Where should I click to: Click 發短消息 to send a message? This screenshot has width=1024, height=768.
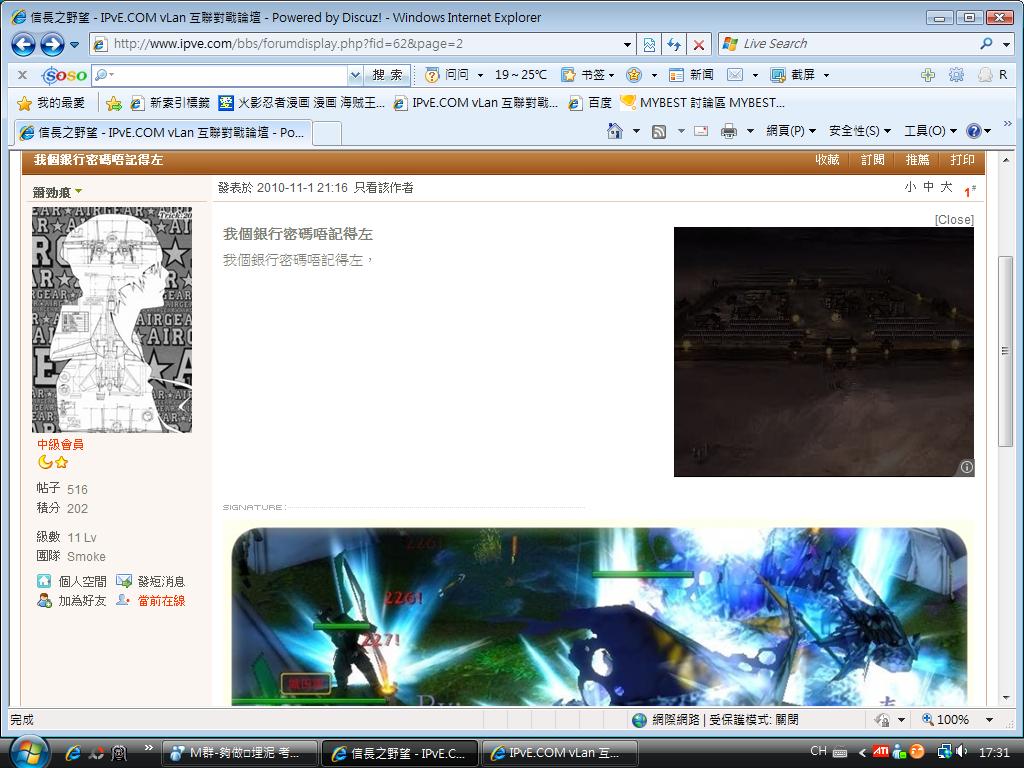click(160, 581)
